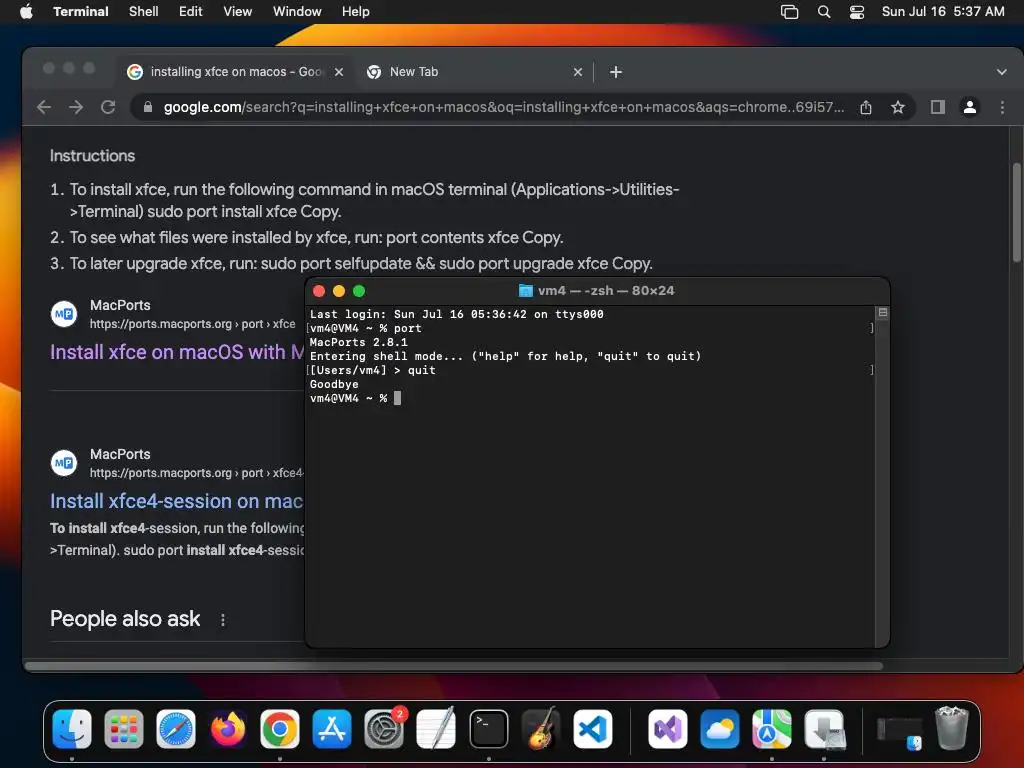Go back in Chrome
1024x768 pixels.
tap(44, 107)
